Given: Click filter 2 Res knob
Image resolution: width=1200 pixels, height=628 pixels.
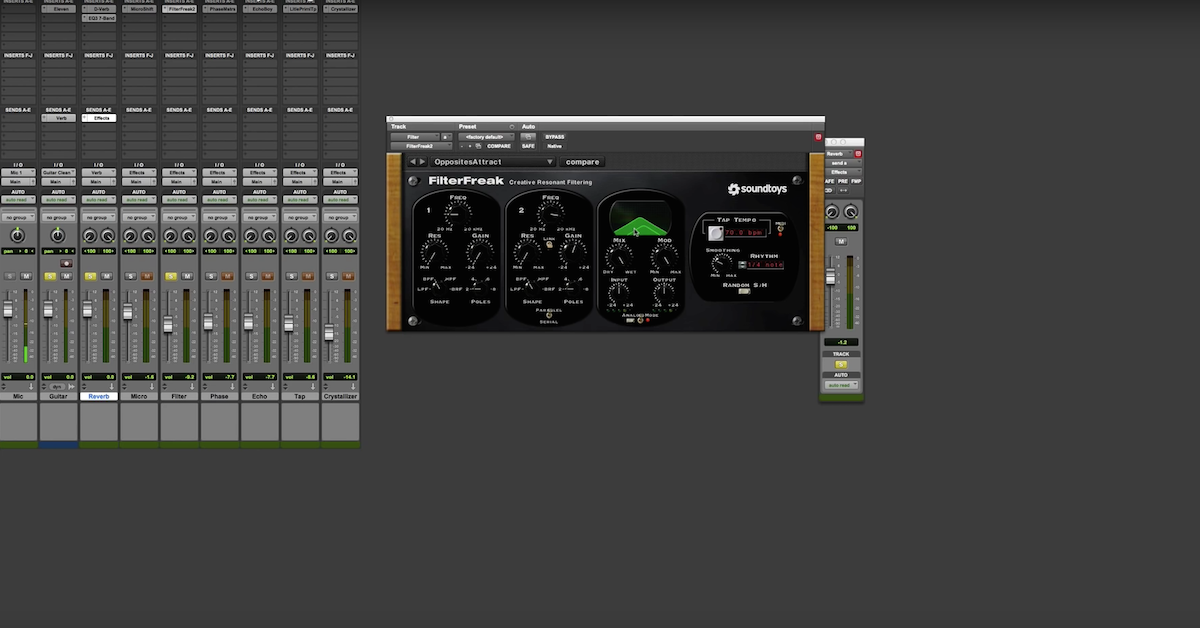Looking at the screenshot, I should 527,253.
